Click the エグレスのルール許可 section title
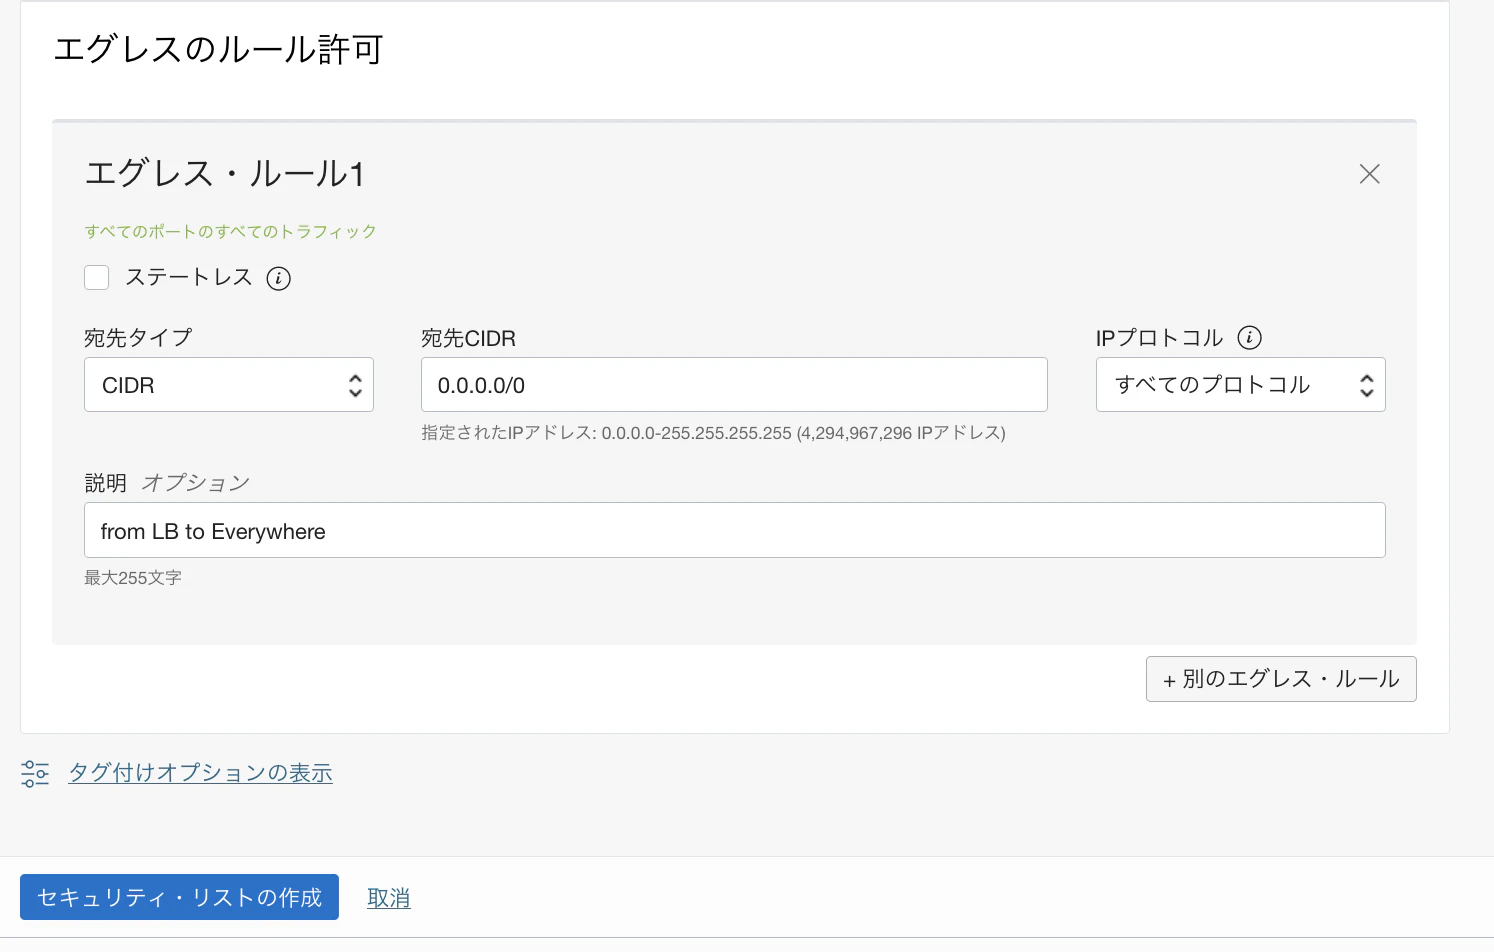 [x=218, y=49]
